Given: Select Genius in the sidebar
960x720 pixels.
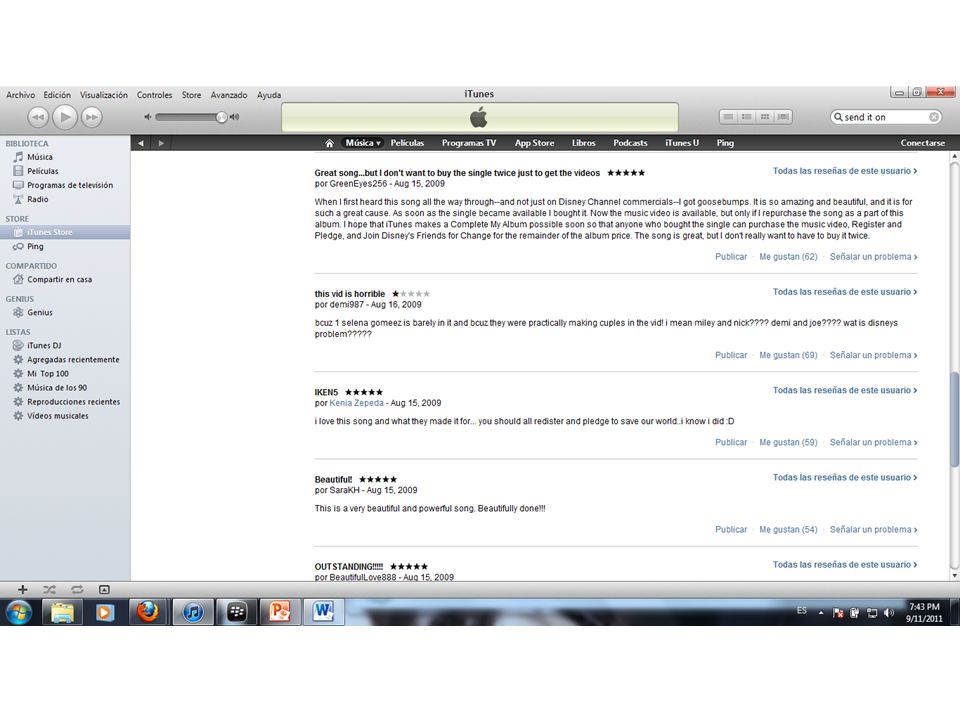Looking at the screenshot, I should click(65, 312).
